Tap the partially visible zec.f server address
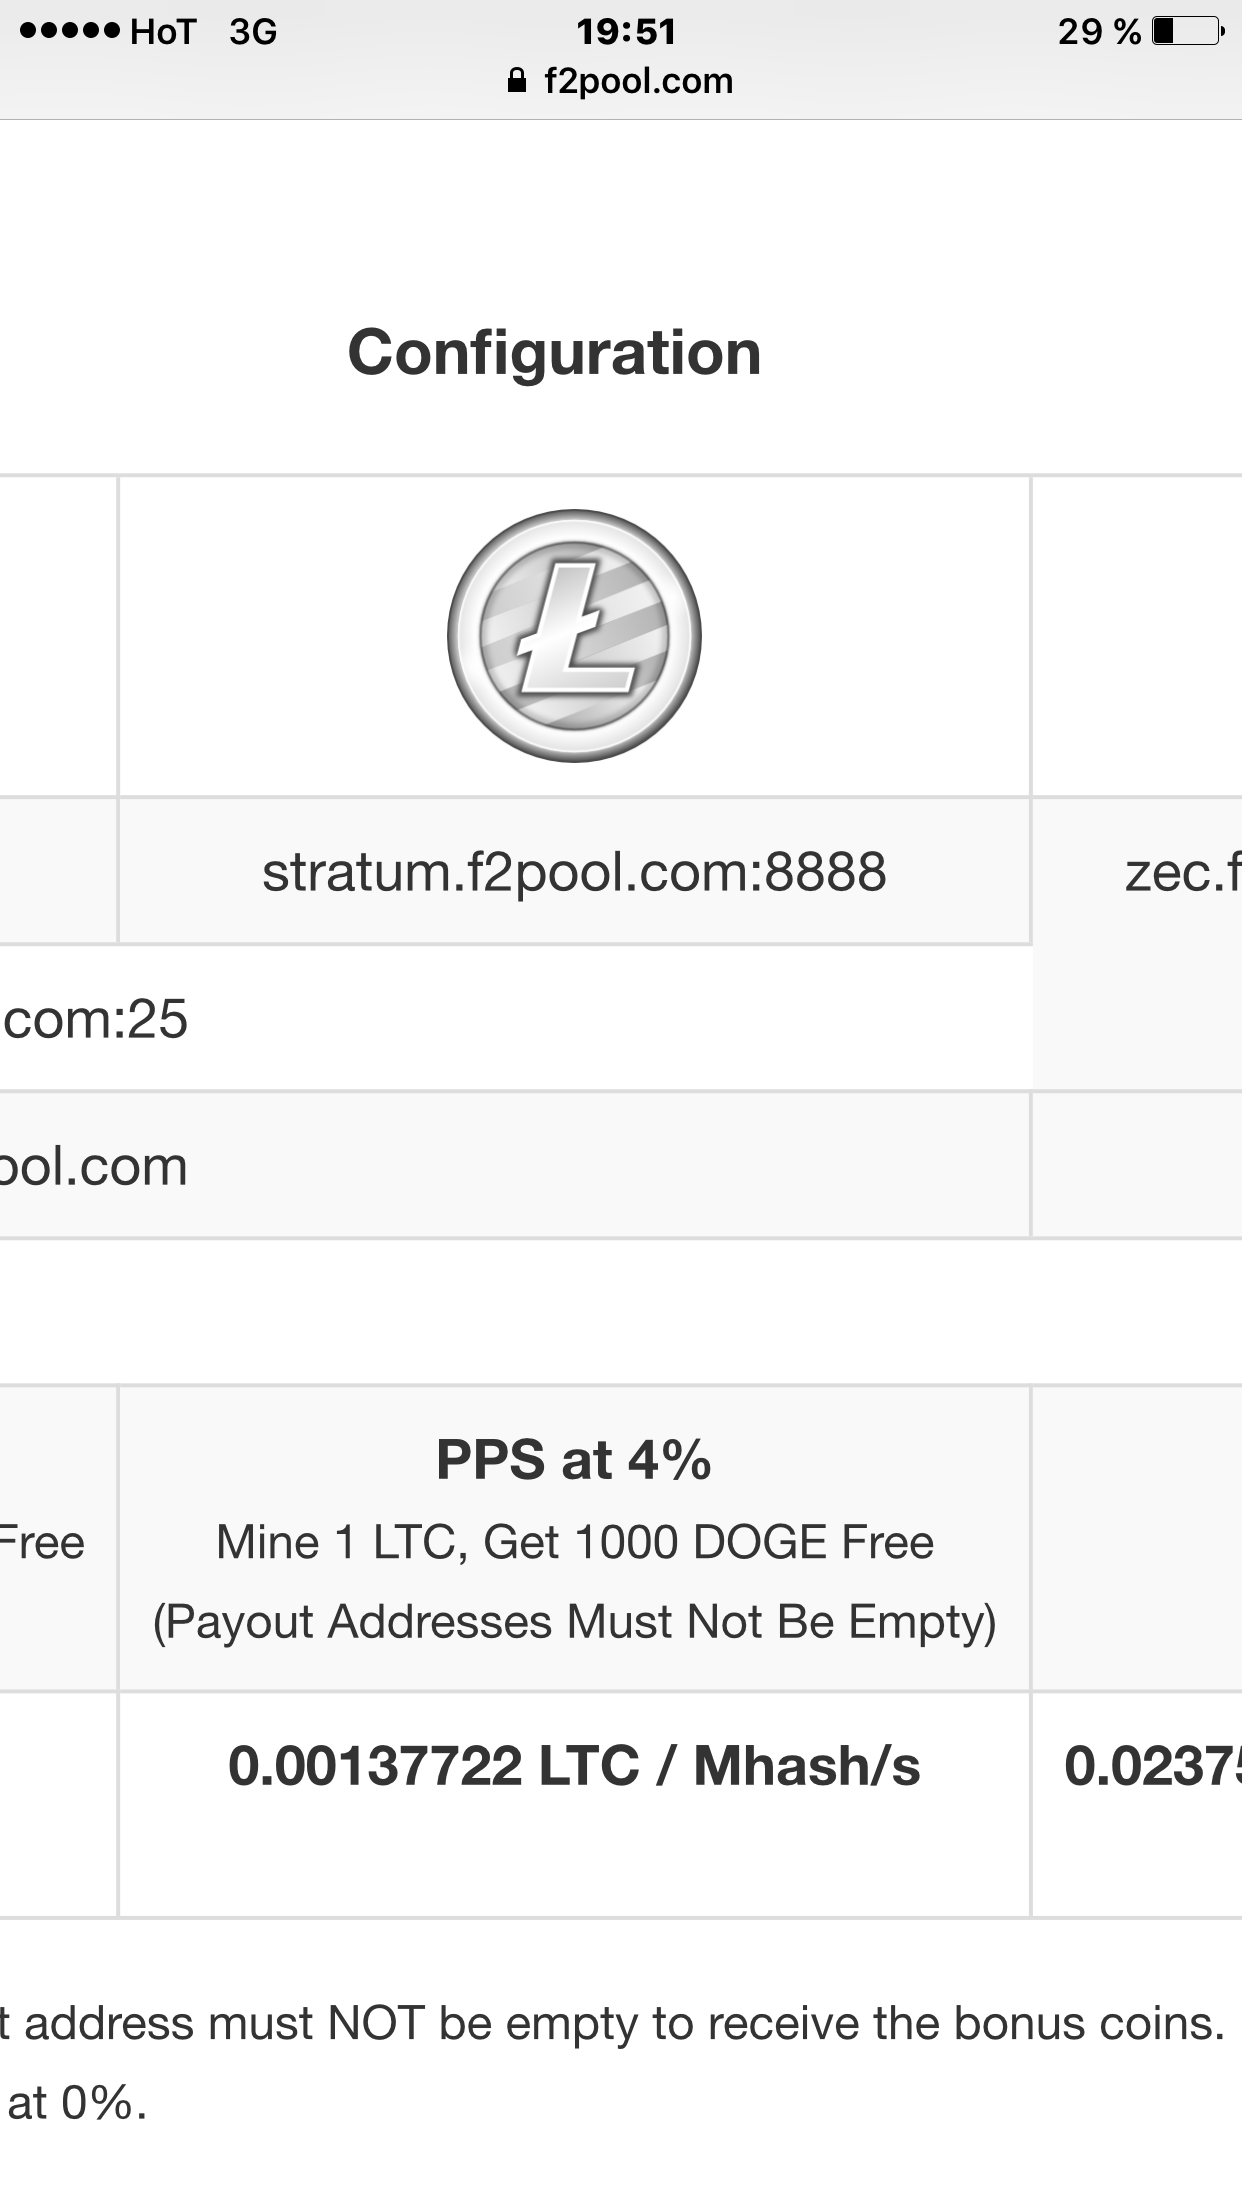 click(x=1181, y=872)
